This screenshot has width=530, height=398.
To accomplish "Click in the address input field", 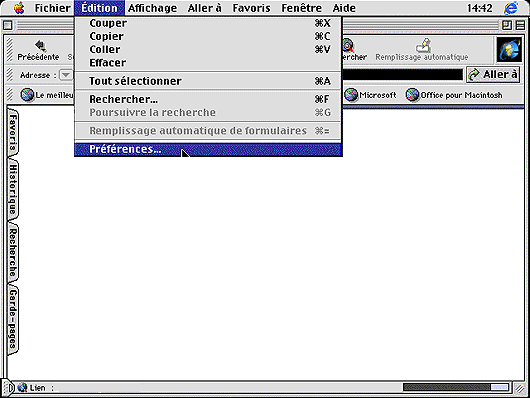I will (x=402, y=75).
